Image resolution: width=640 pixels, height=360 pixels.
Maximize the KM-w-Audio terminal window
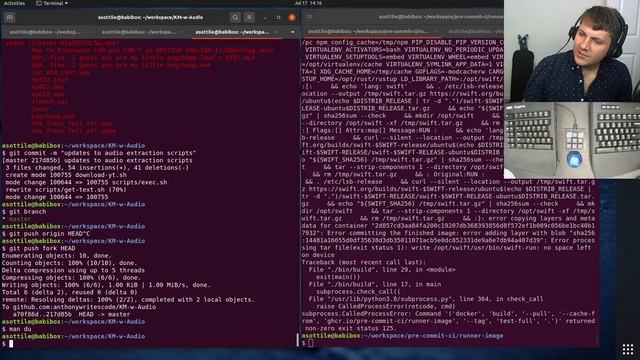(278, 18)
